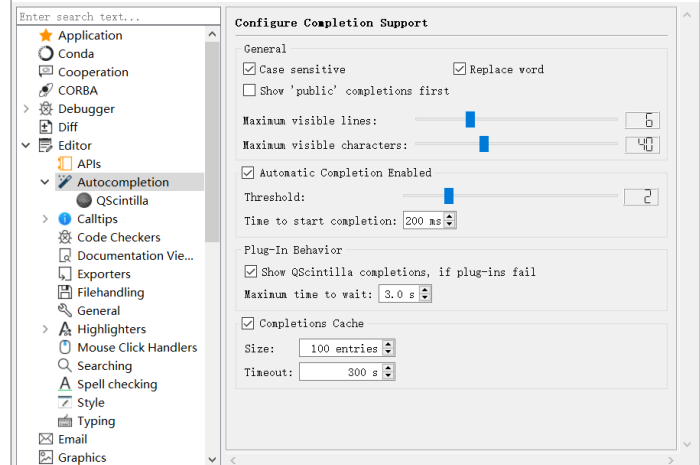Expand the Highlighters tree node
Viewport: 700px width, 465px height.
pyautogui.click(x=45, y=329)
